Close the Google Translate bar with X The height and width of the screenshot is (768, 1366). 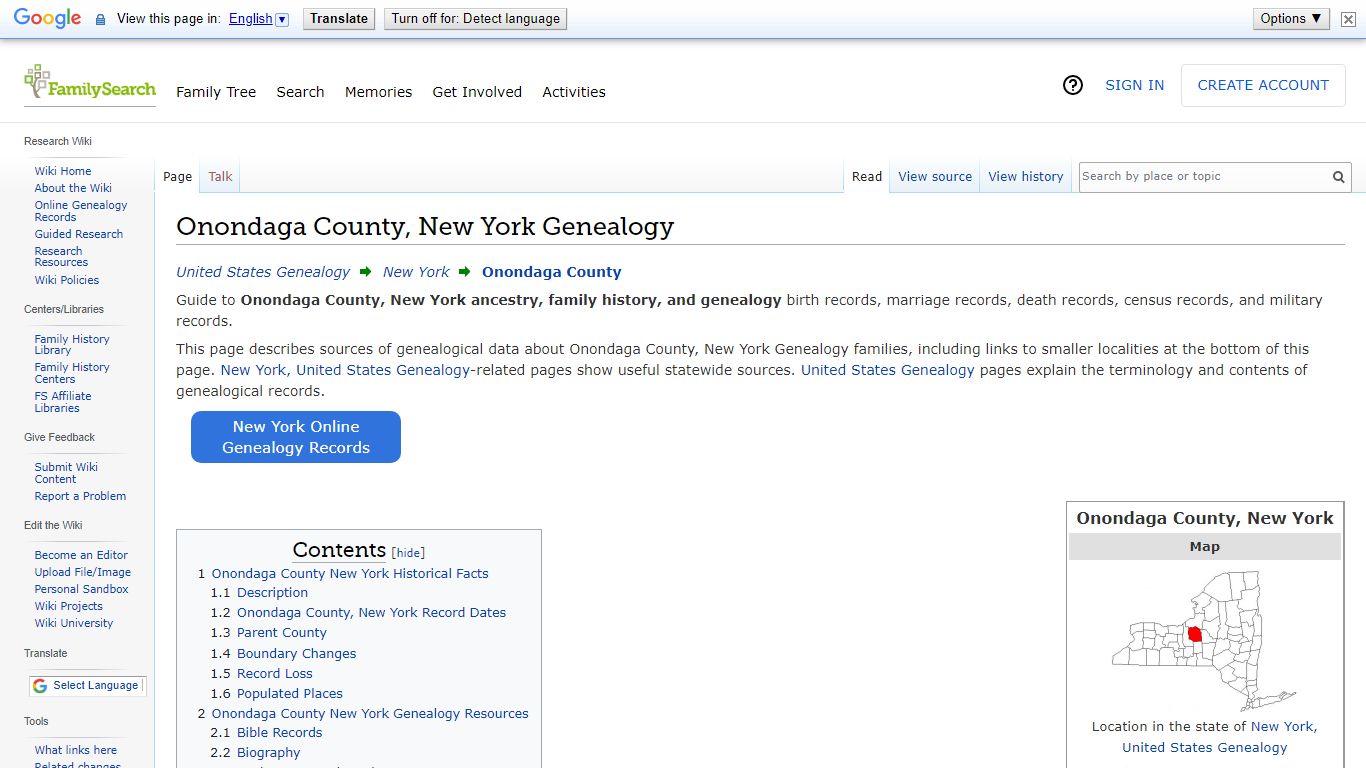pos(1348,19)
